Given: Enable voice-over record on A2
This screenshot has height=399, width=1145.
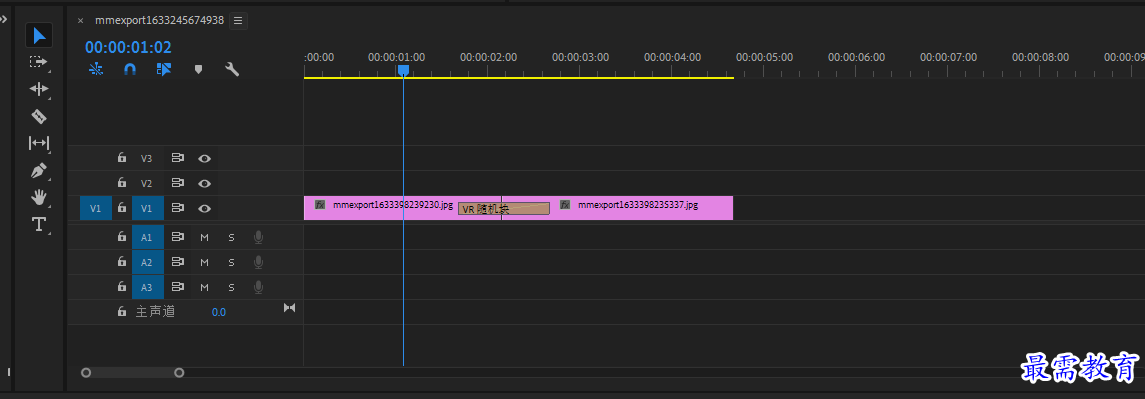Looking at the screenshot, I should click(258, 262).
